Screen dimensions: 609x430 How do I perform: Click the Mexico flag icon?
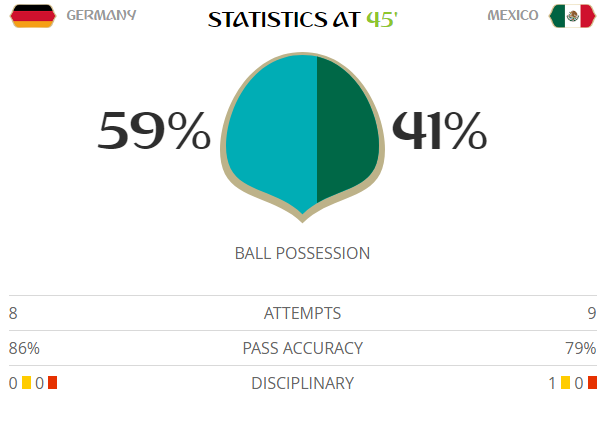(x=572, y=17)
